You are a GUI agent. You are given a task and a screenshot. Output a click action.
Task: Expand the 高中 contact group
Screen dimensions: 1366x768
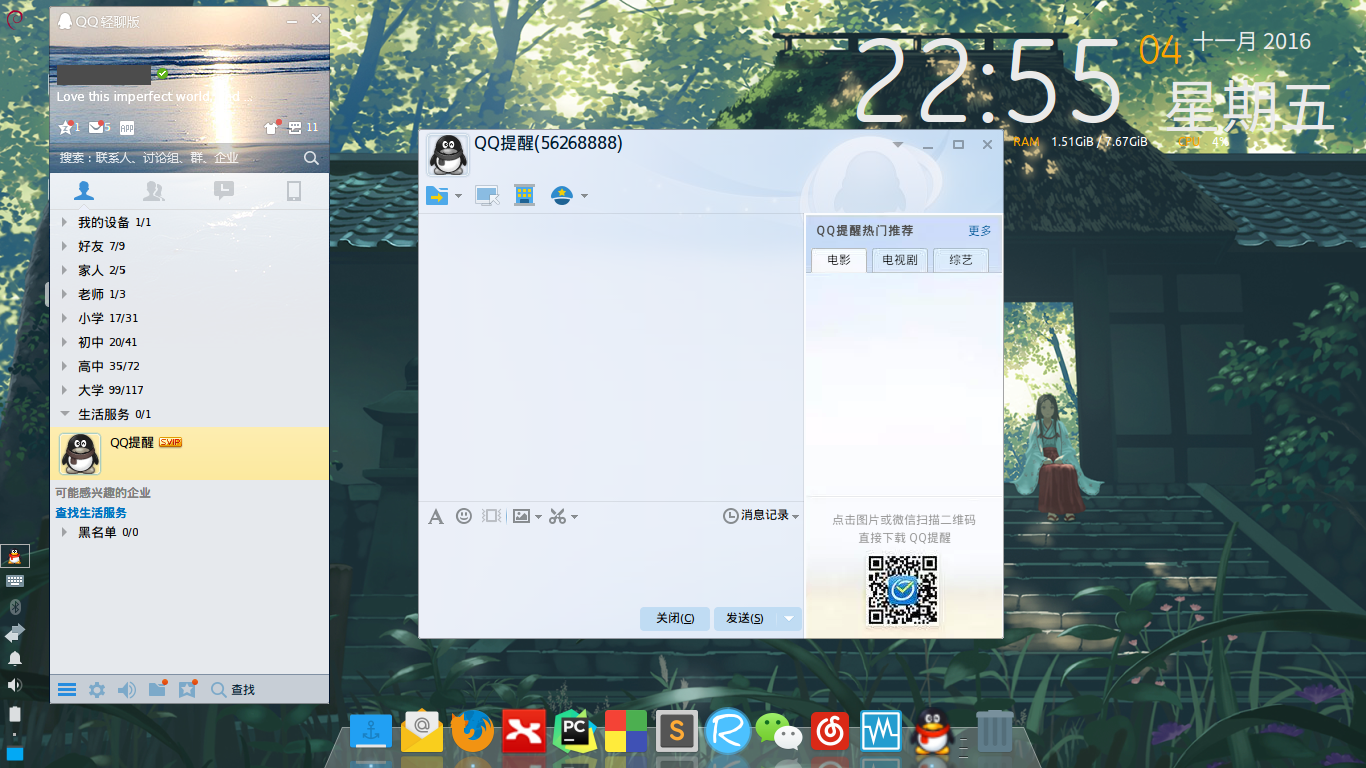coord(65,366)
